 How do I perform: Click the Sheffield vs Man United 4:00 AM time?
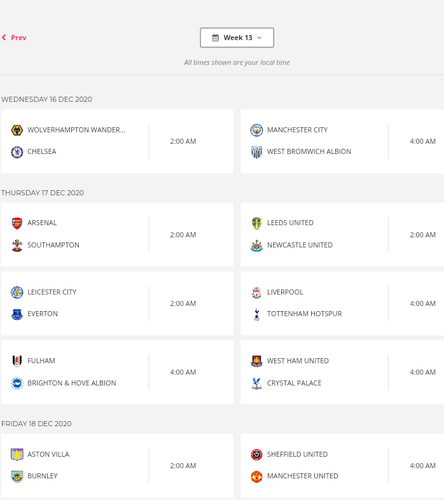pyautogui.click(x=423, y=466)
